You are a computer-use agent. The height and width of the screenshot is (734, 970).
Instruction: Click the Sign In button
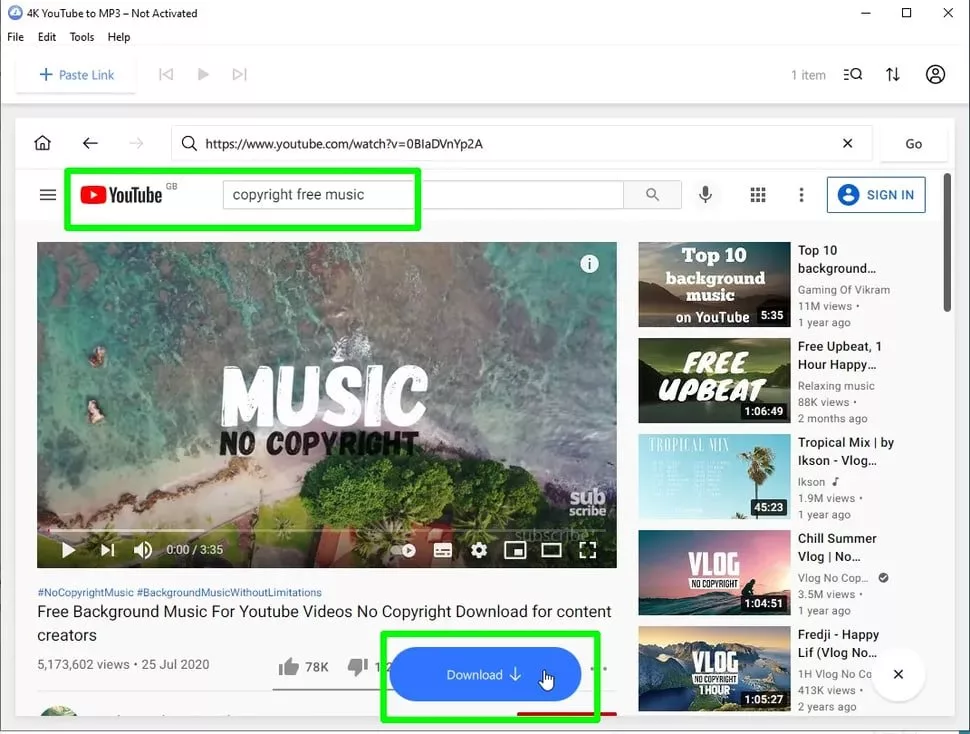[x=876, y=194]
